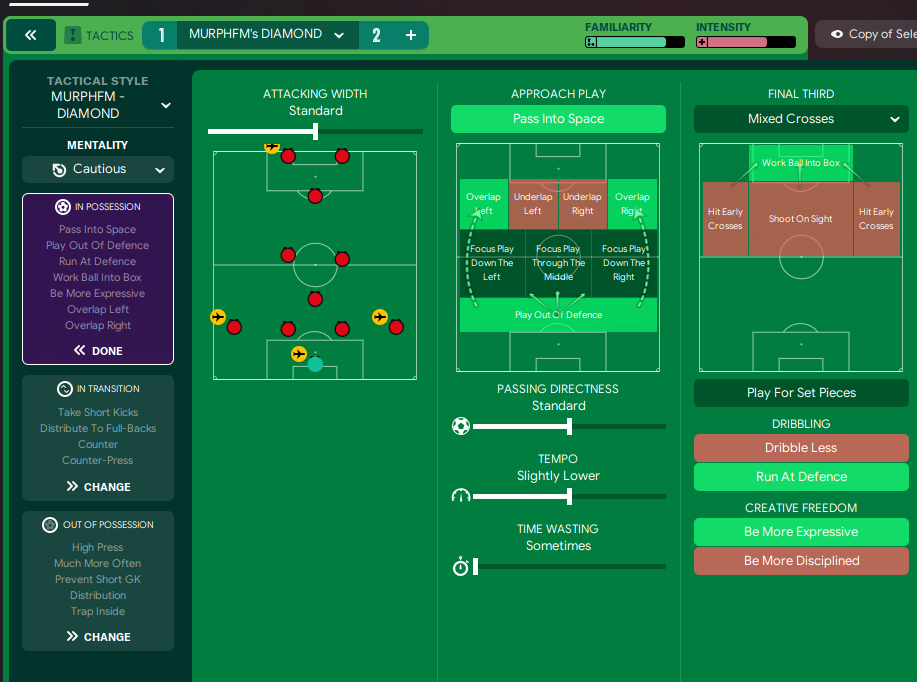The width and height of the screenshot is (917, 682).
Task: Select the left striker player marker
Action: [288, 156]
